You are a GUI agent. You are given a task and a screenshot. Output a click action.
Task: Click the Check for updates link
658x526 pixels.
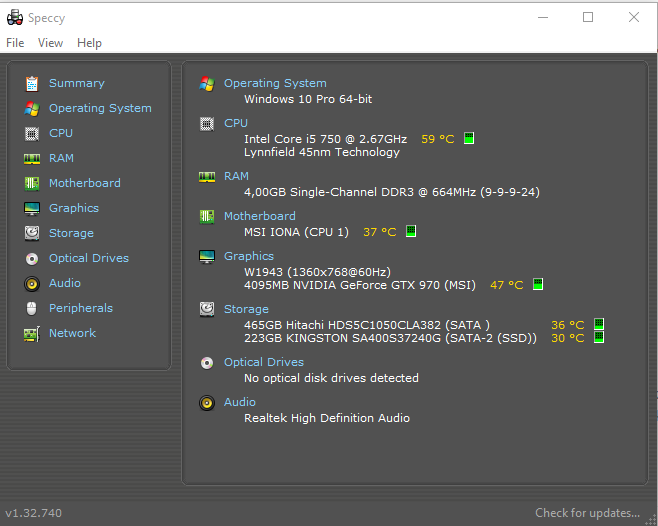[588, 513]
